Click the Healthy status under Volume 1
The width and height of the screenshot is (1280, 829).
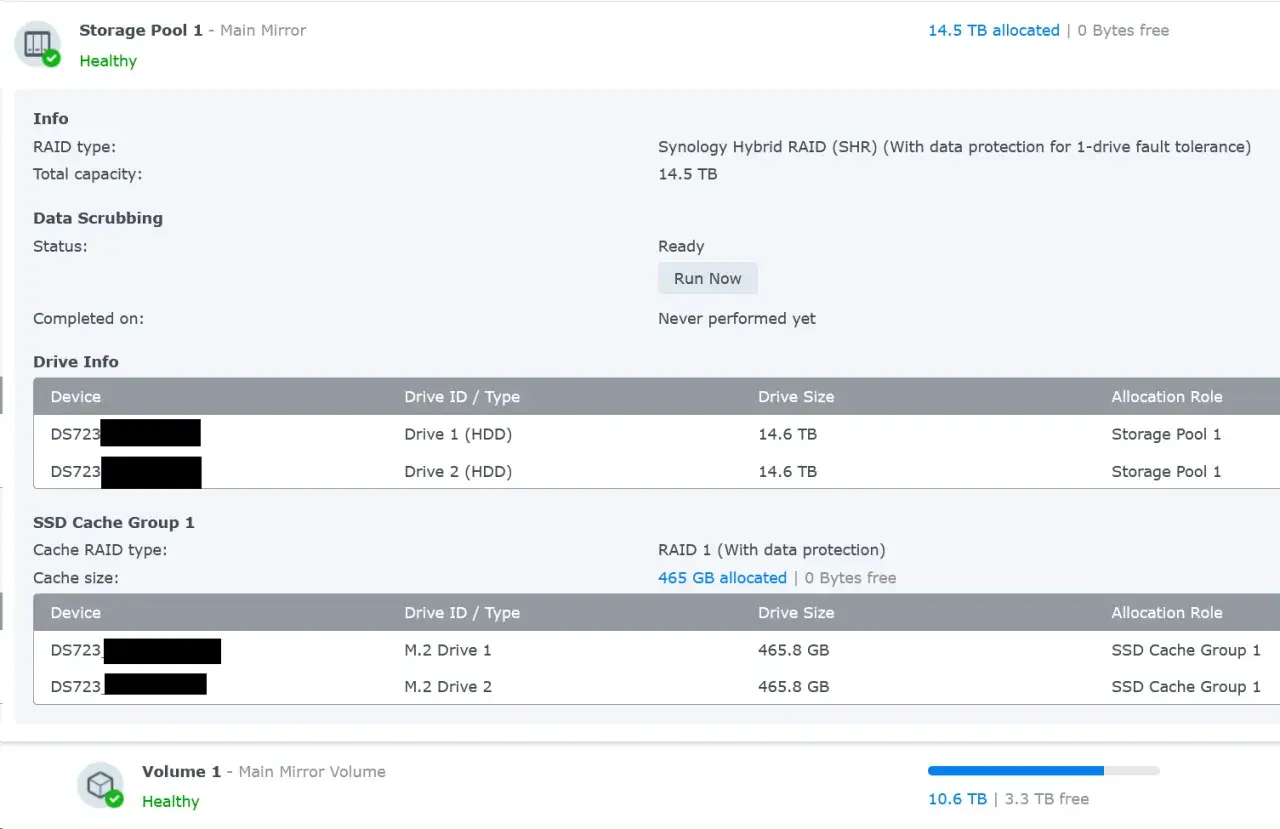pyautogui.click(x=170, y=802)
